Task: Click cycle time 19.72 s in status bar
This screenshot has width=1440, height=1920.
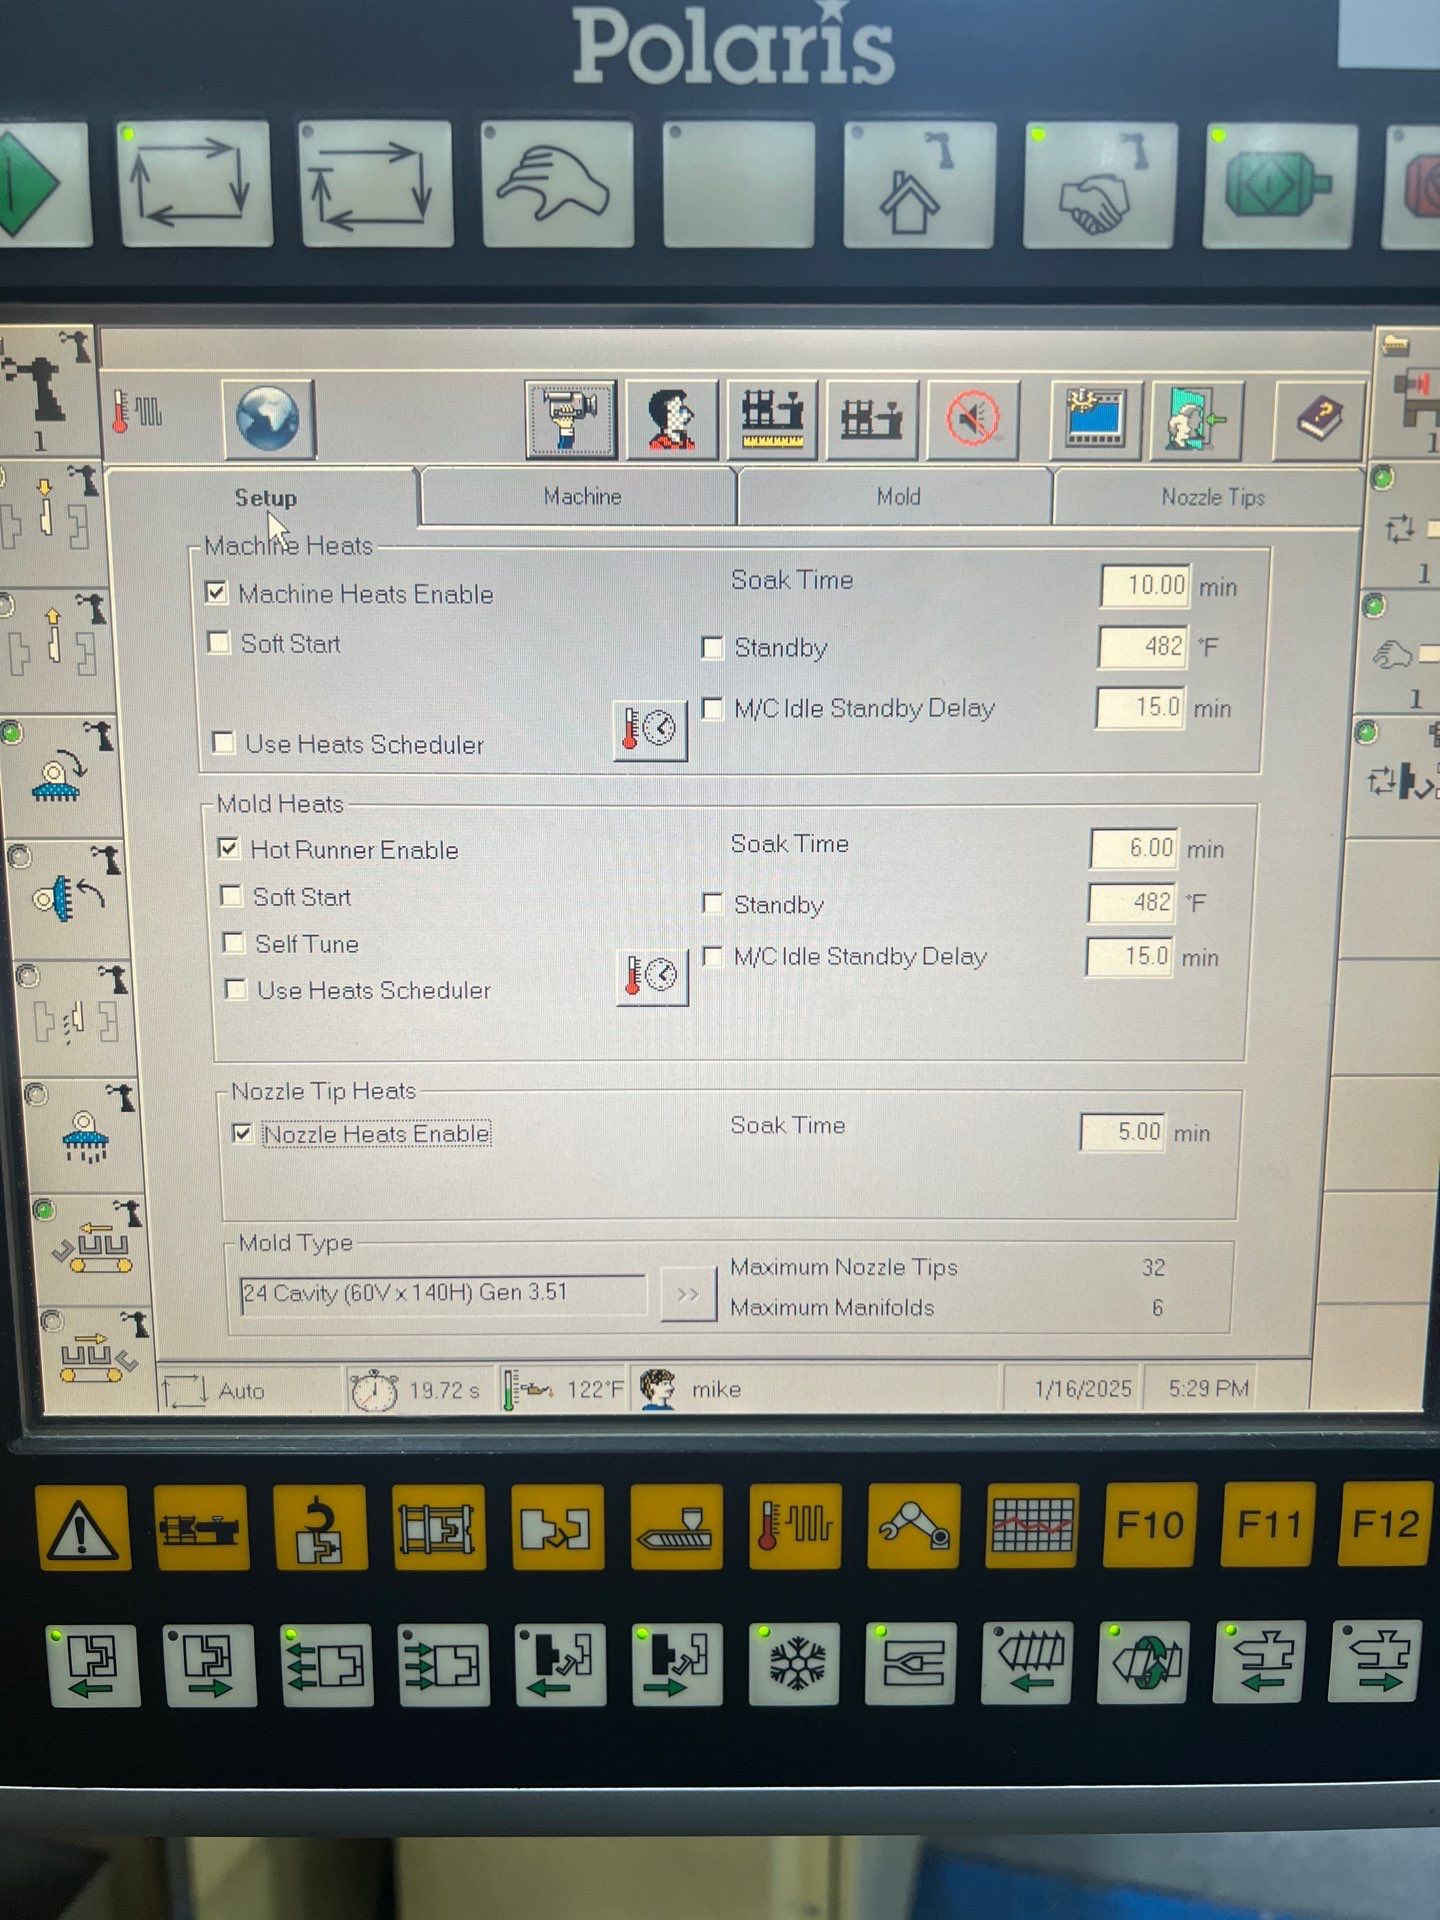Action: (x=444, y=1390)
